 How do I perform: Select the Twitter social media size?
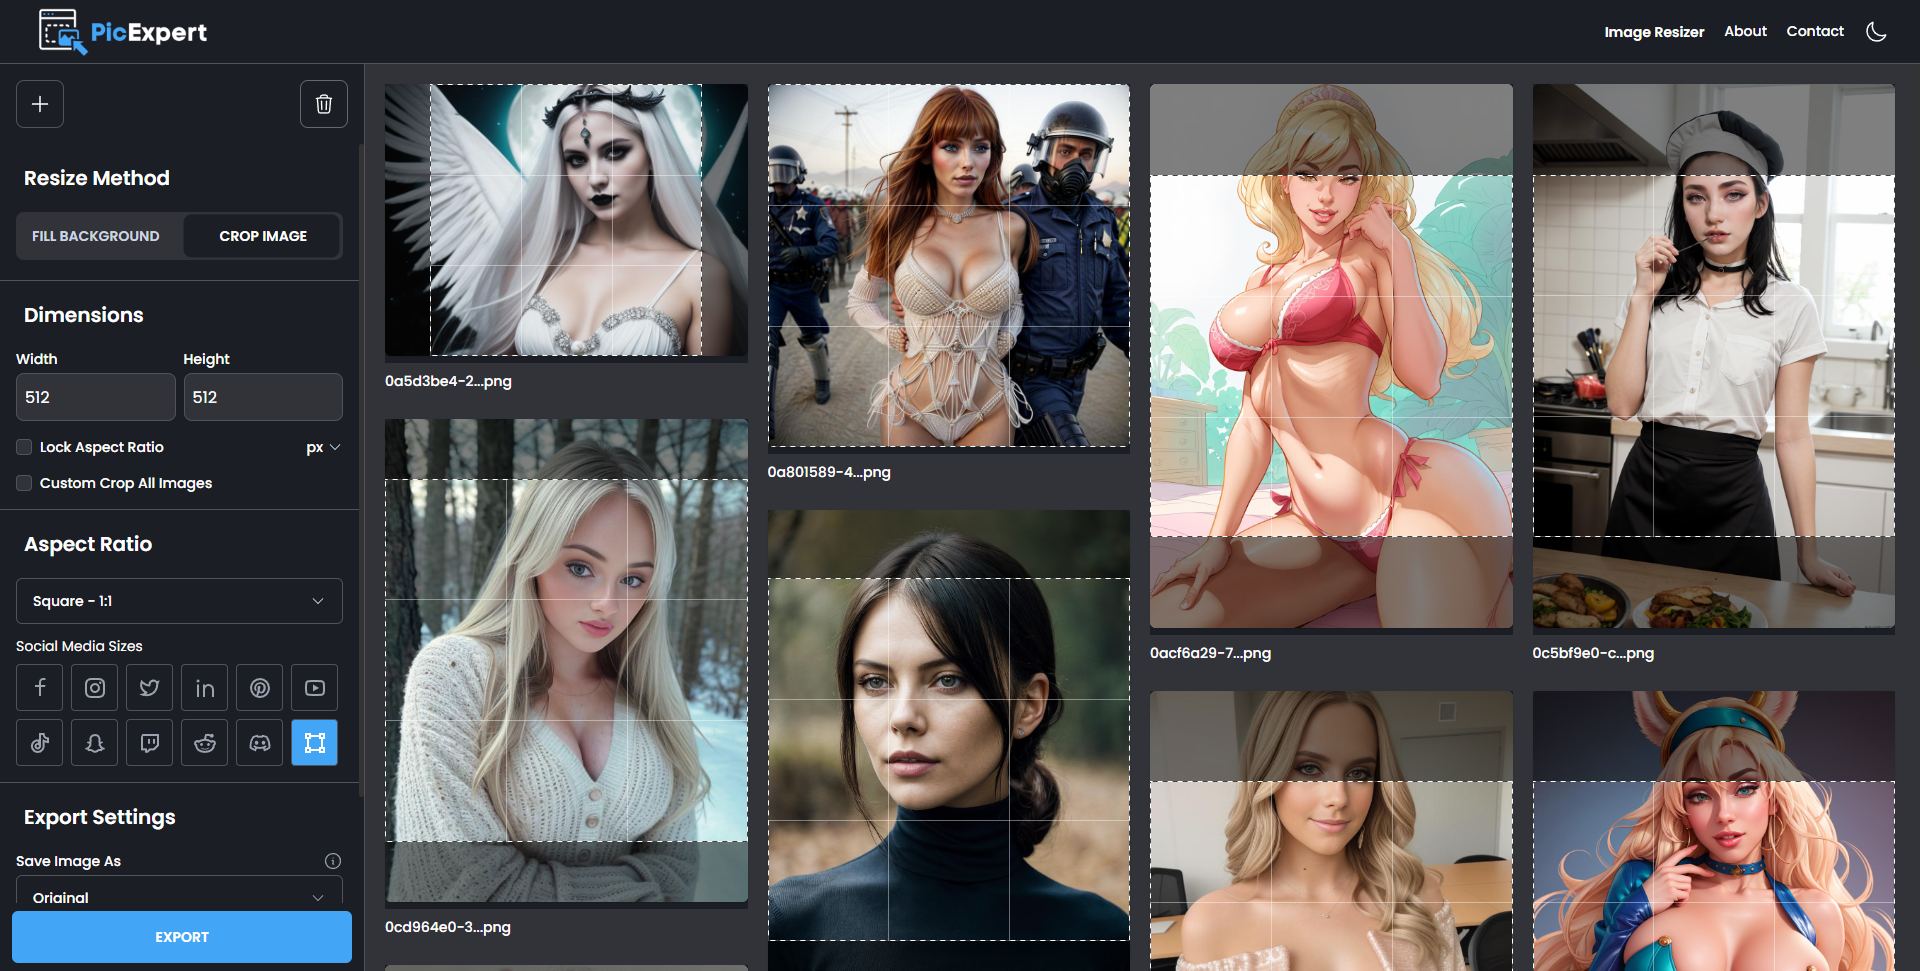click(x=150, y=688)
